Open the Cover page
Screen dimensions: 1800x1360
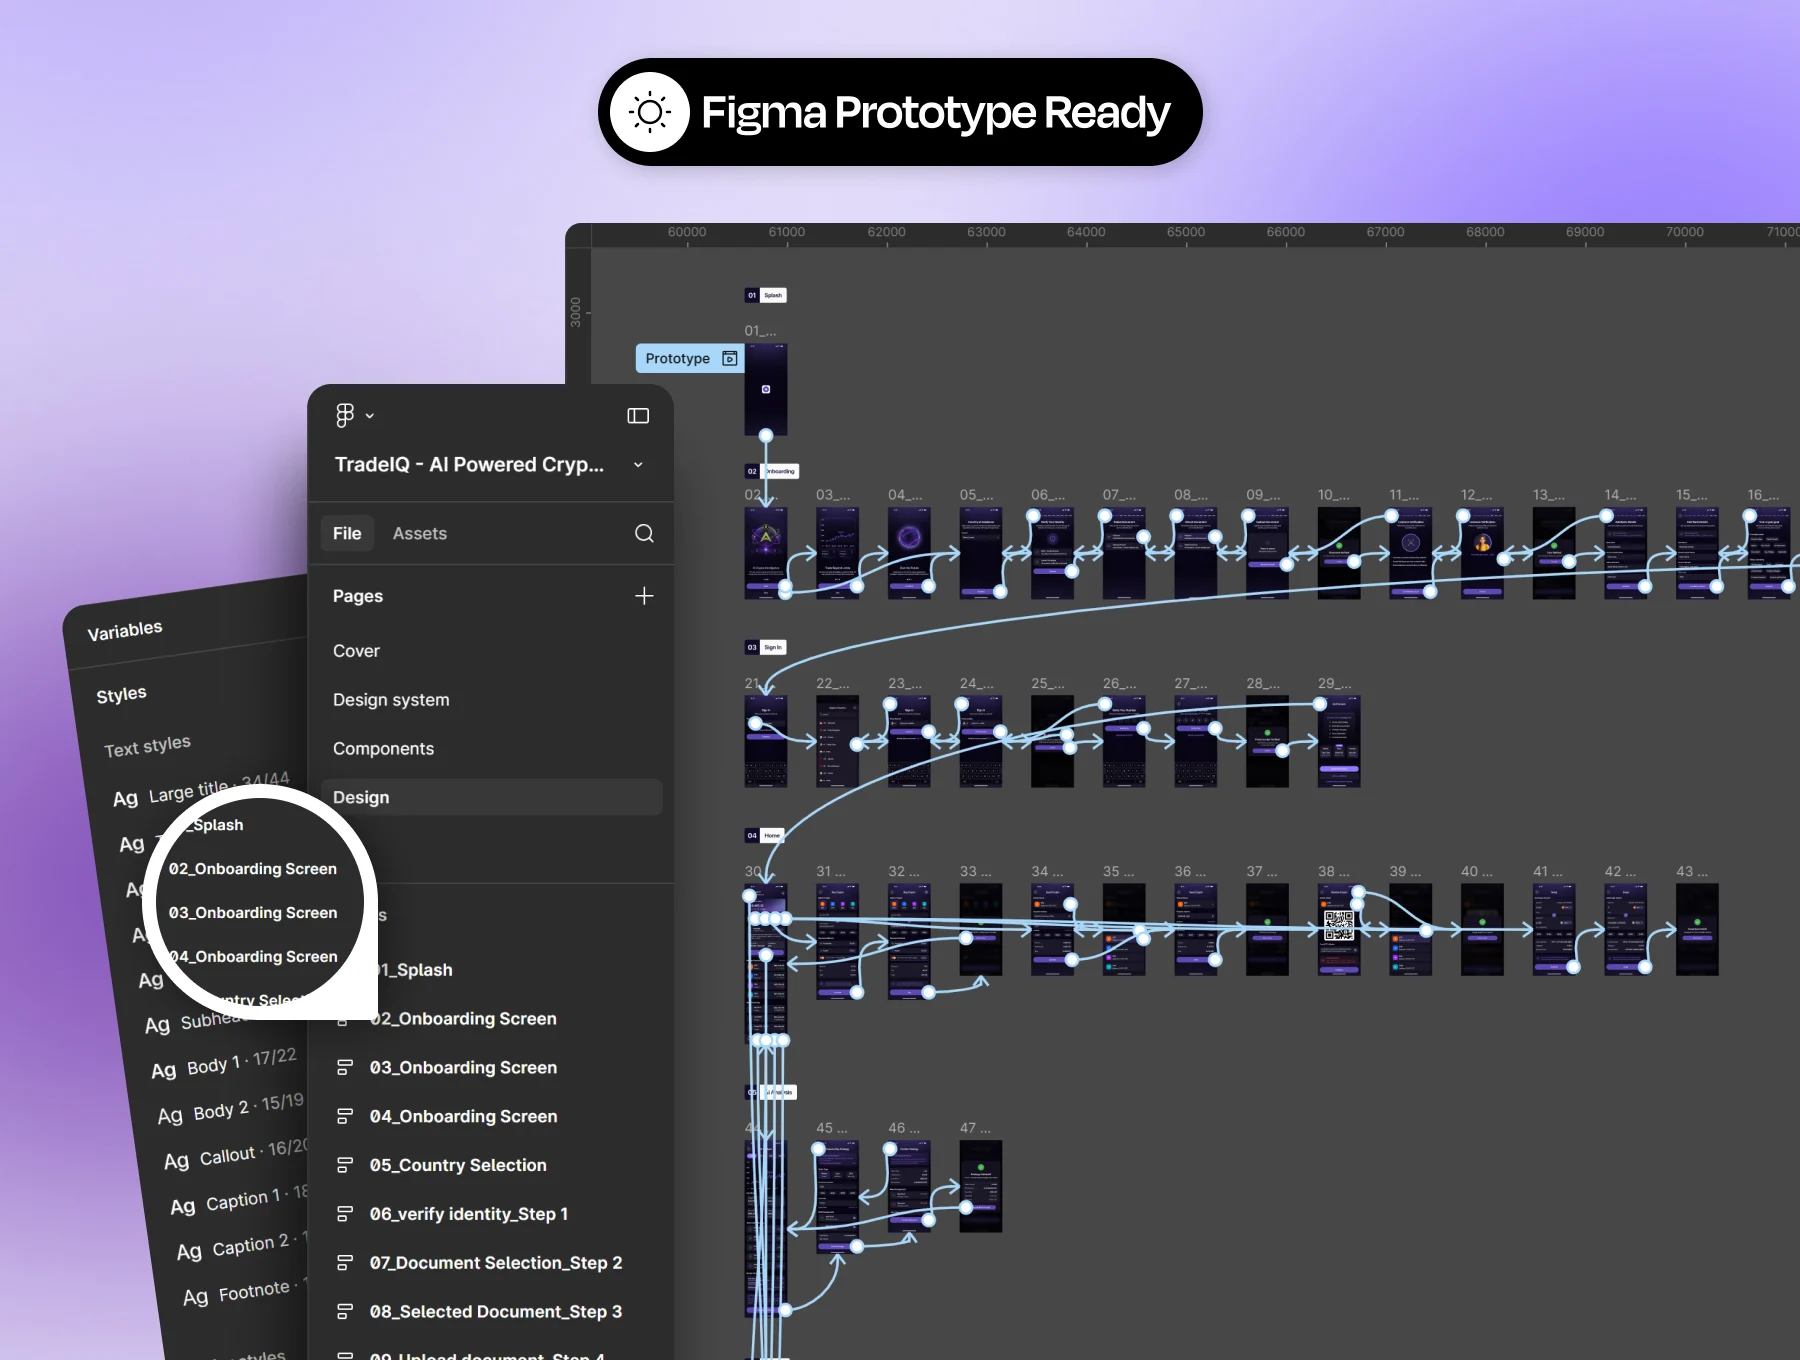coord(356,651)
